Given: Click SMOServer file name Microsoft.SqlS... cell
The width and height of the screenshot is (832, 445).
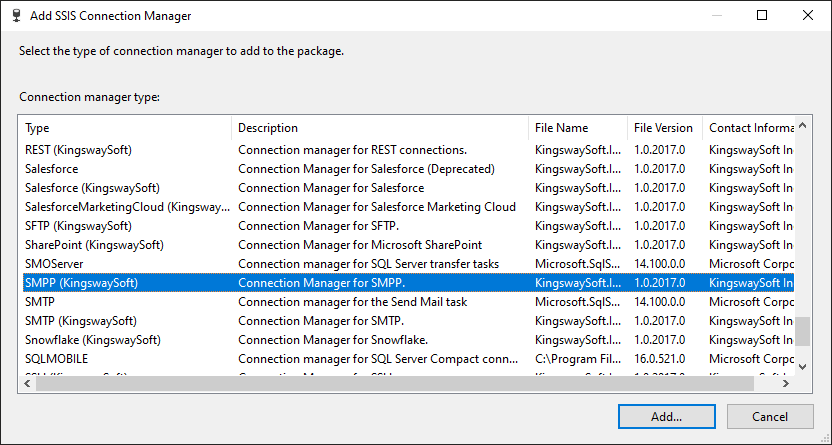Looking at the screenshot, I should (x=578, y=264).
